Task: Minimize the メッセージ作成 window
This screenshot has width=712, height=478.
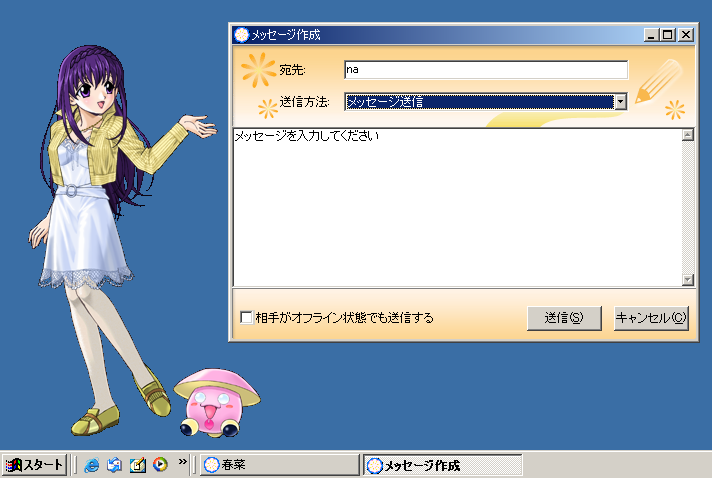Action: point(651,35)
